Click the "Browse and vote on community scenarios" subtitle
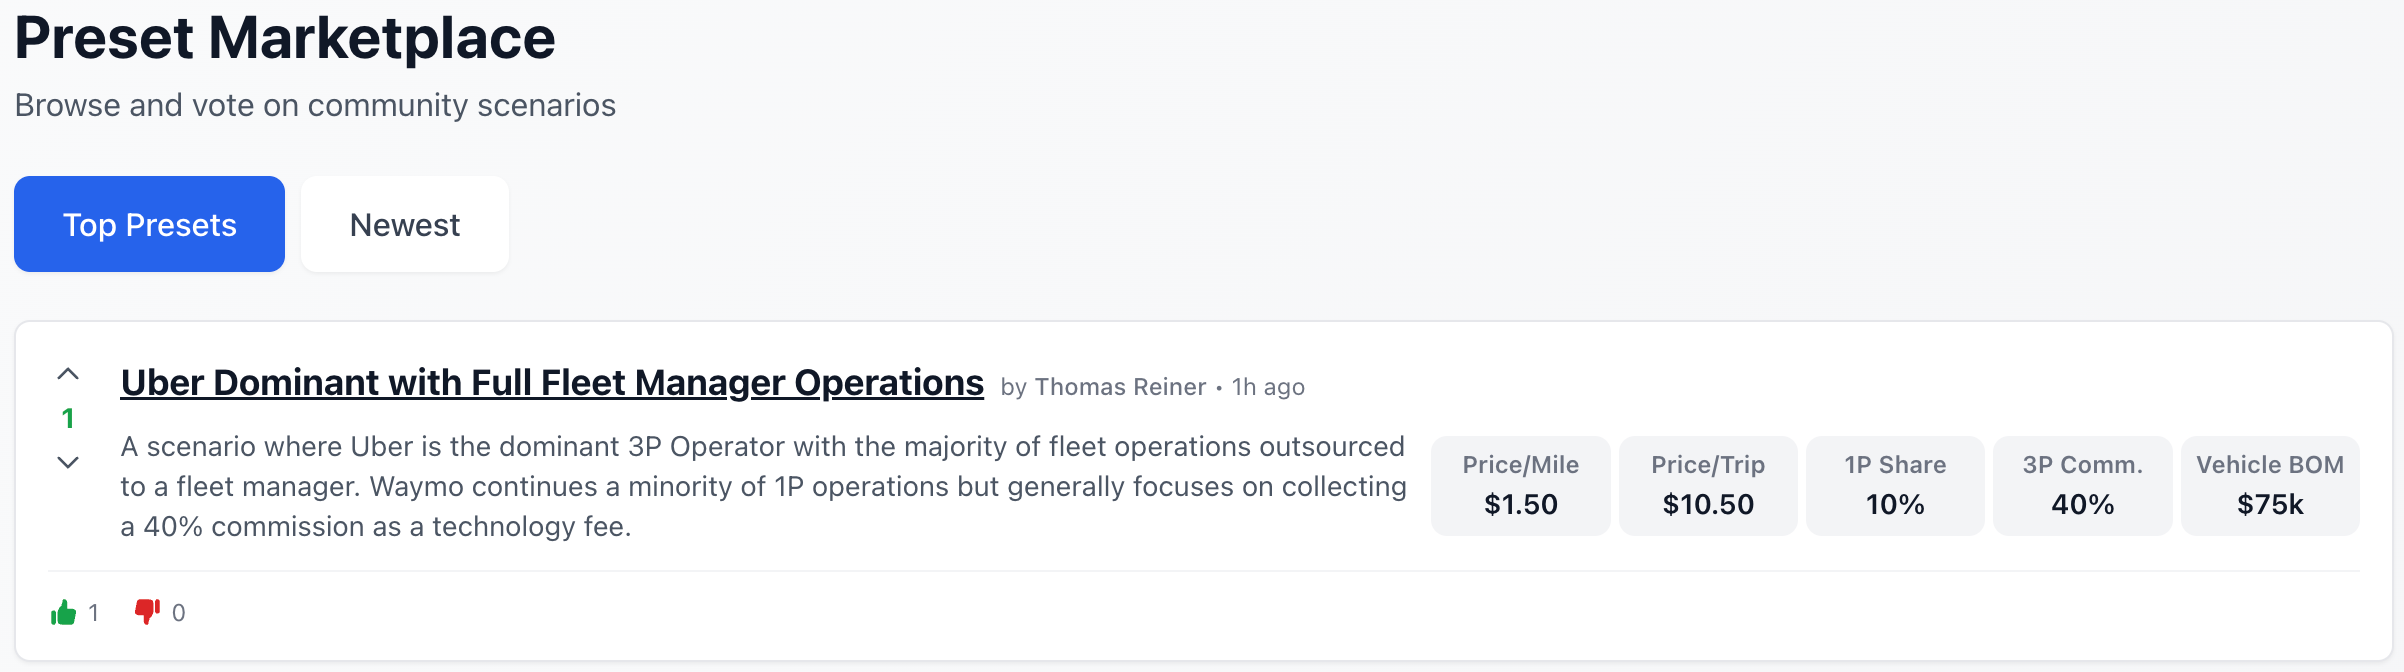This screenshot has width=2404, height=672. pos(315,105)
